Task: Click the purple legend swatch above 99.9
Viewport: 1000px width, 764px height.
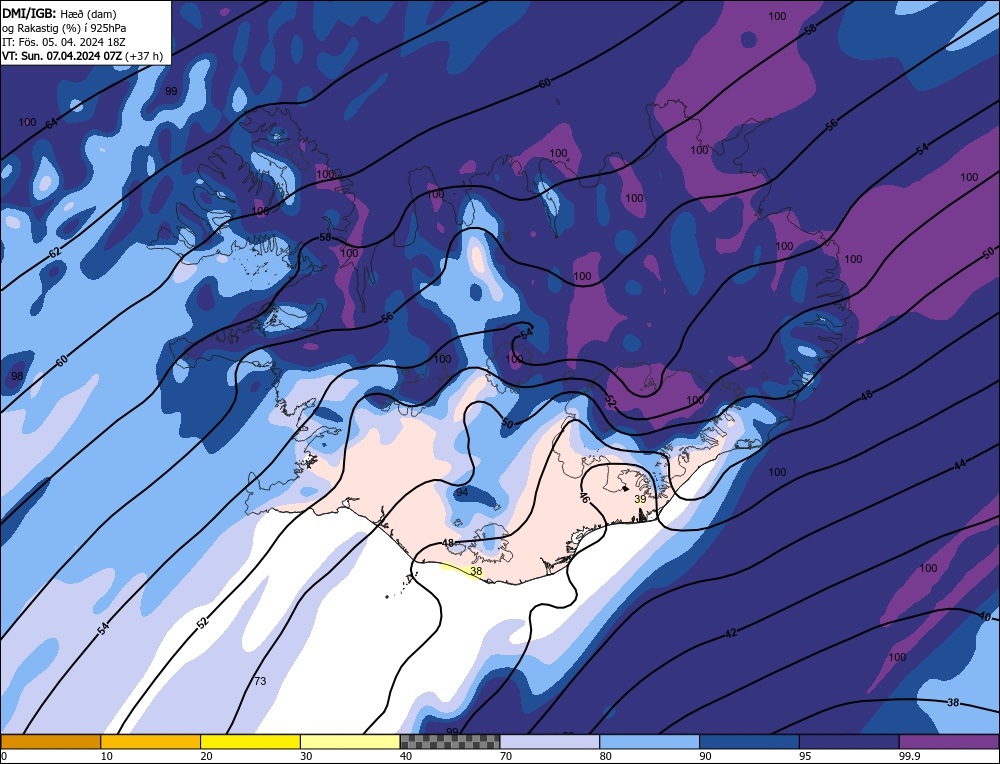Action: point(949,741)
